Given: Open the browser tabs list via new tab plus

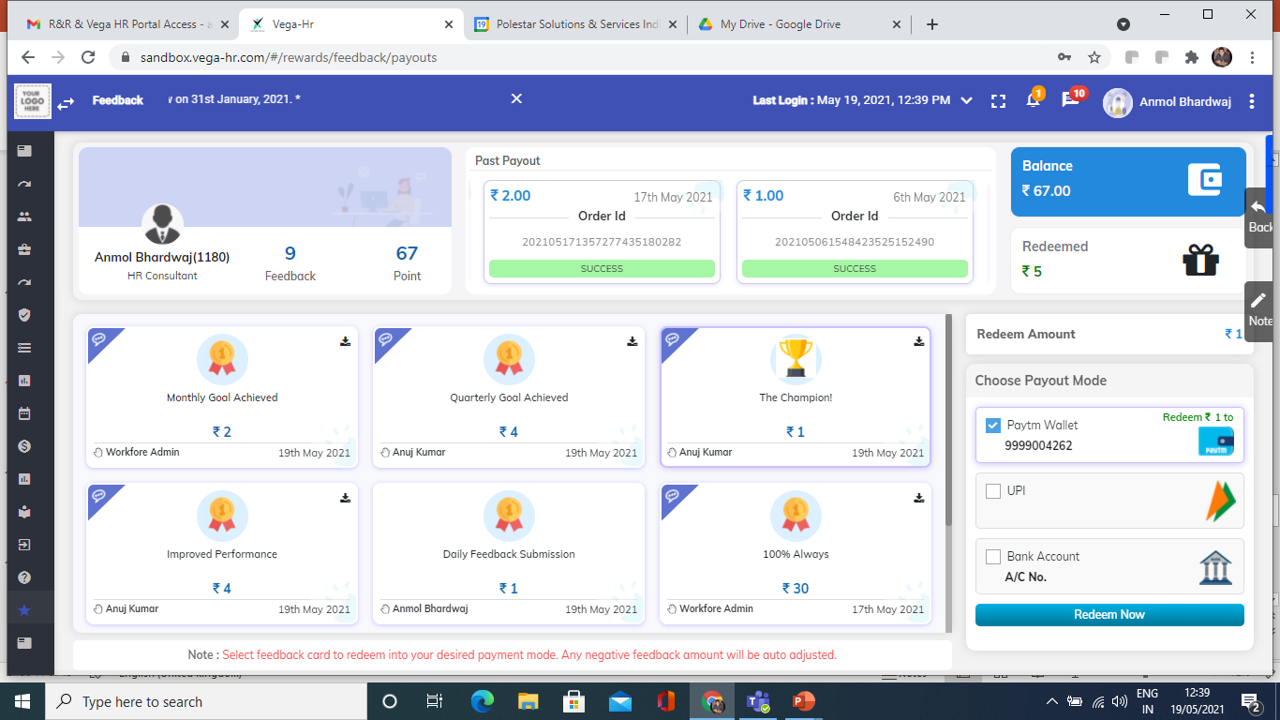Looking at the screenshot, I should tap(932, 24).
